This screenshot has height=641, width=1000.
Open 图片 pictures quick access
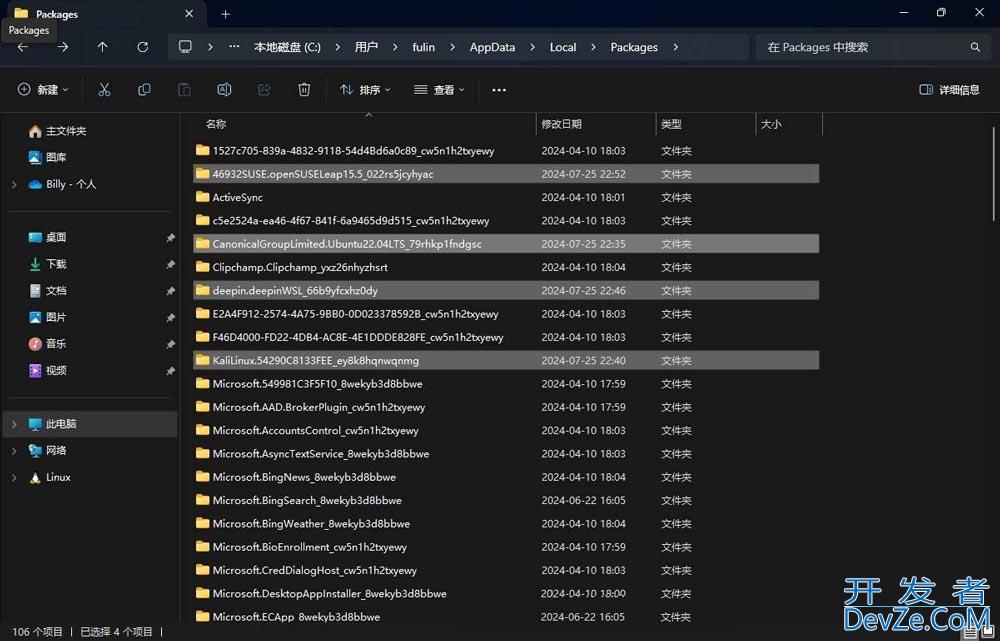47,317
